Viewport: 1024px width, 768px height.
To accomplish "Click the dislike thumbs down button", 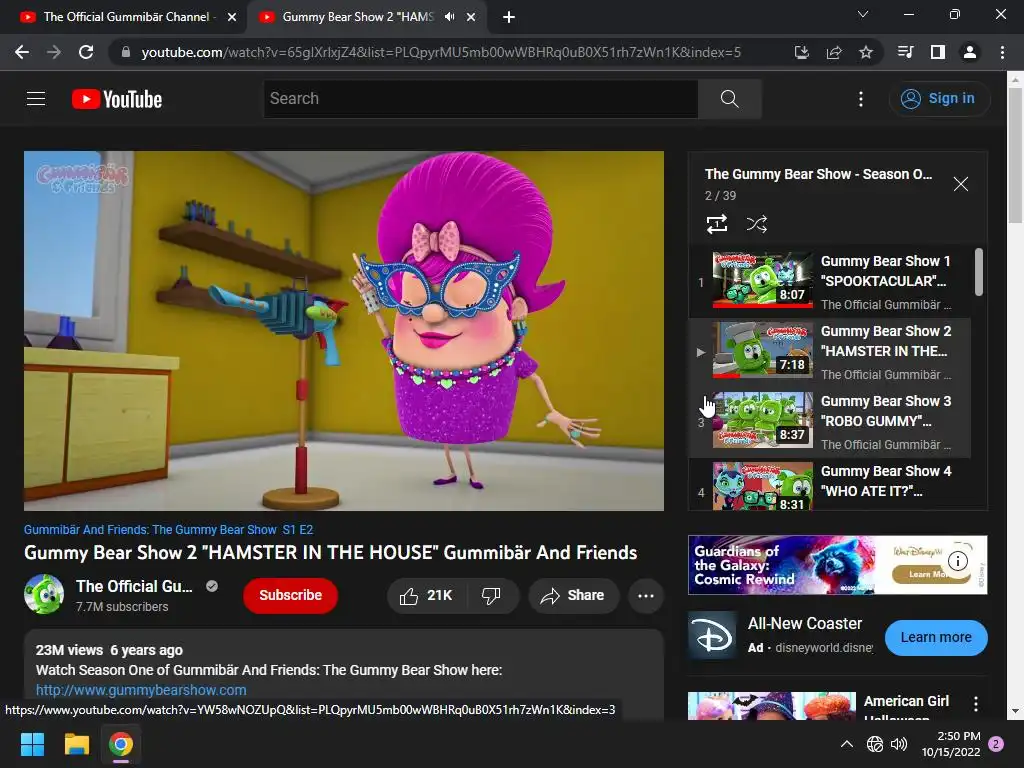I will point(492,596).
